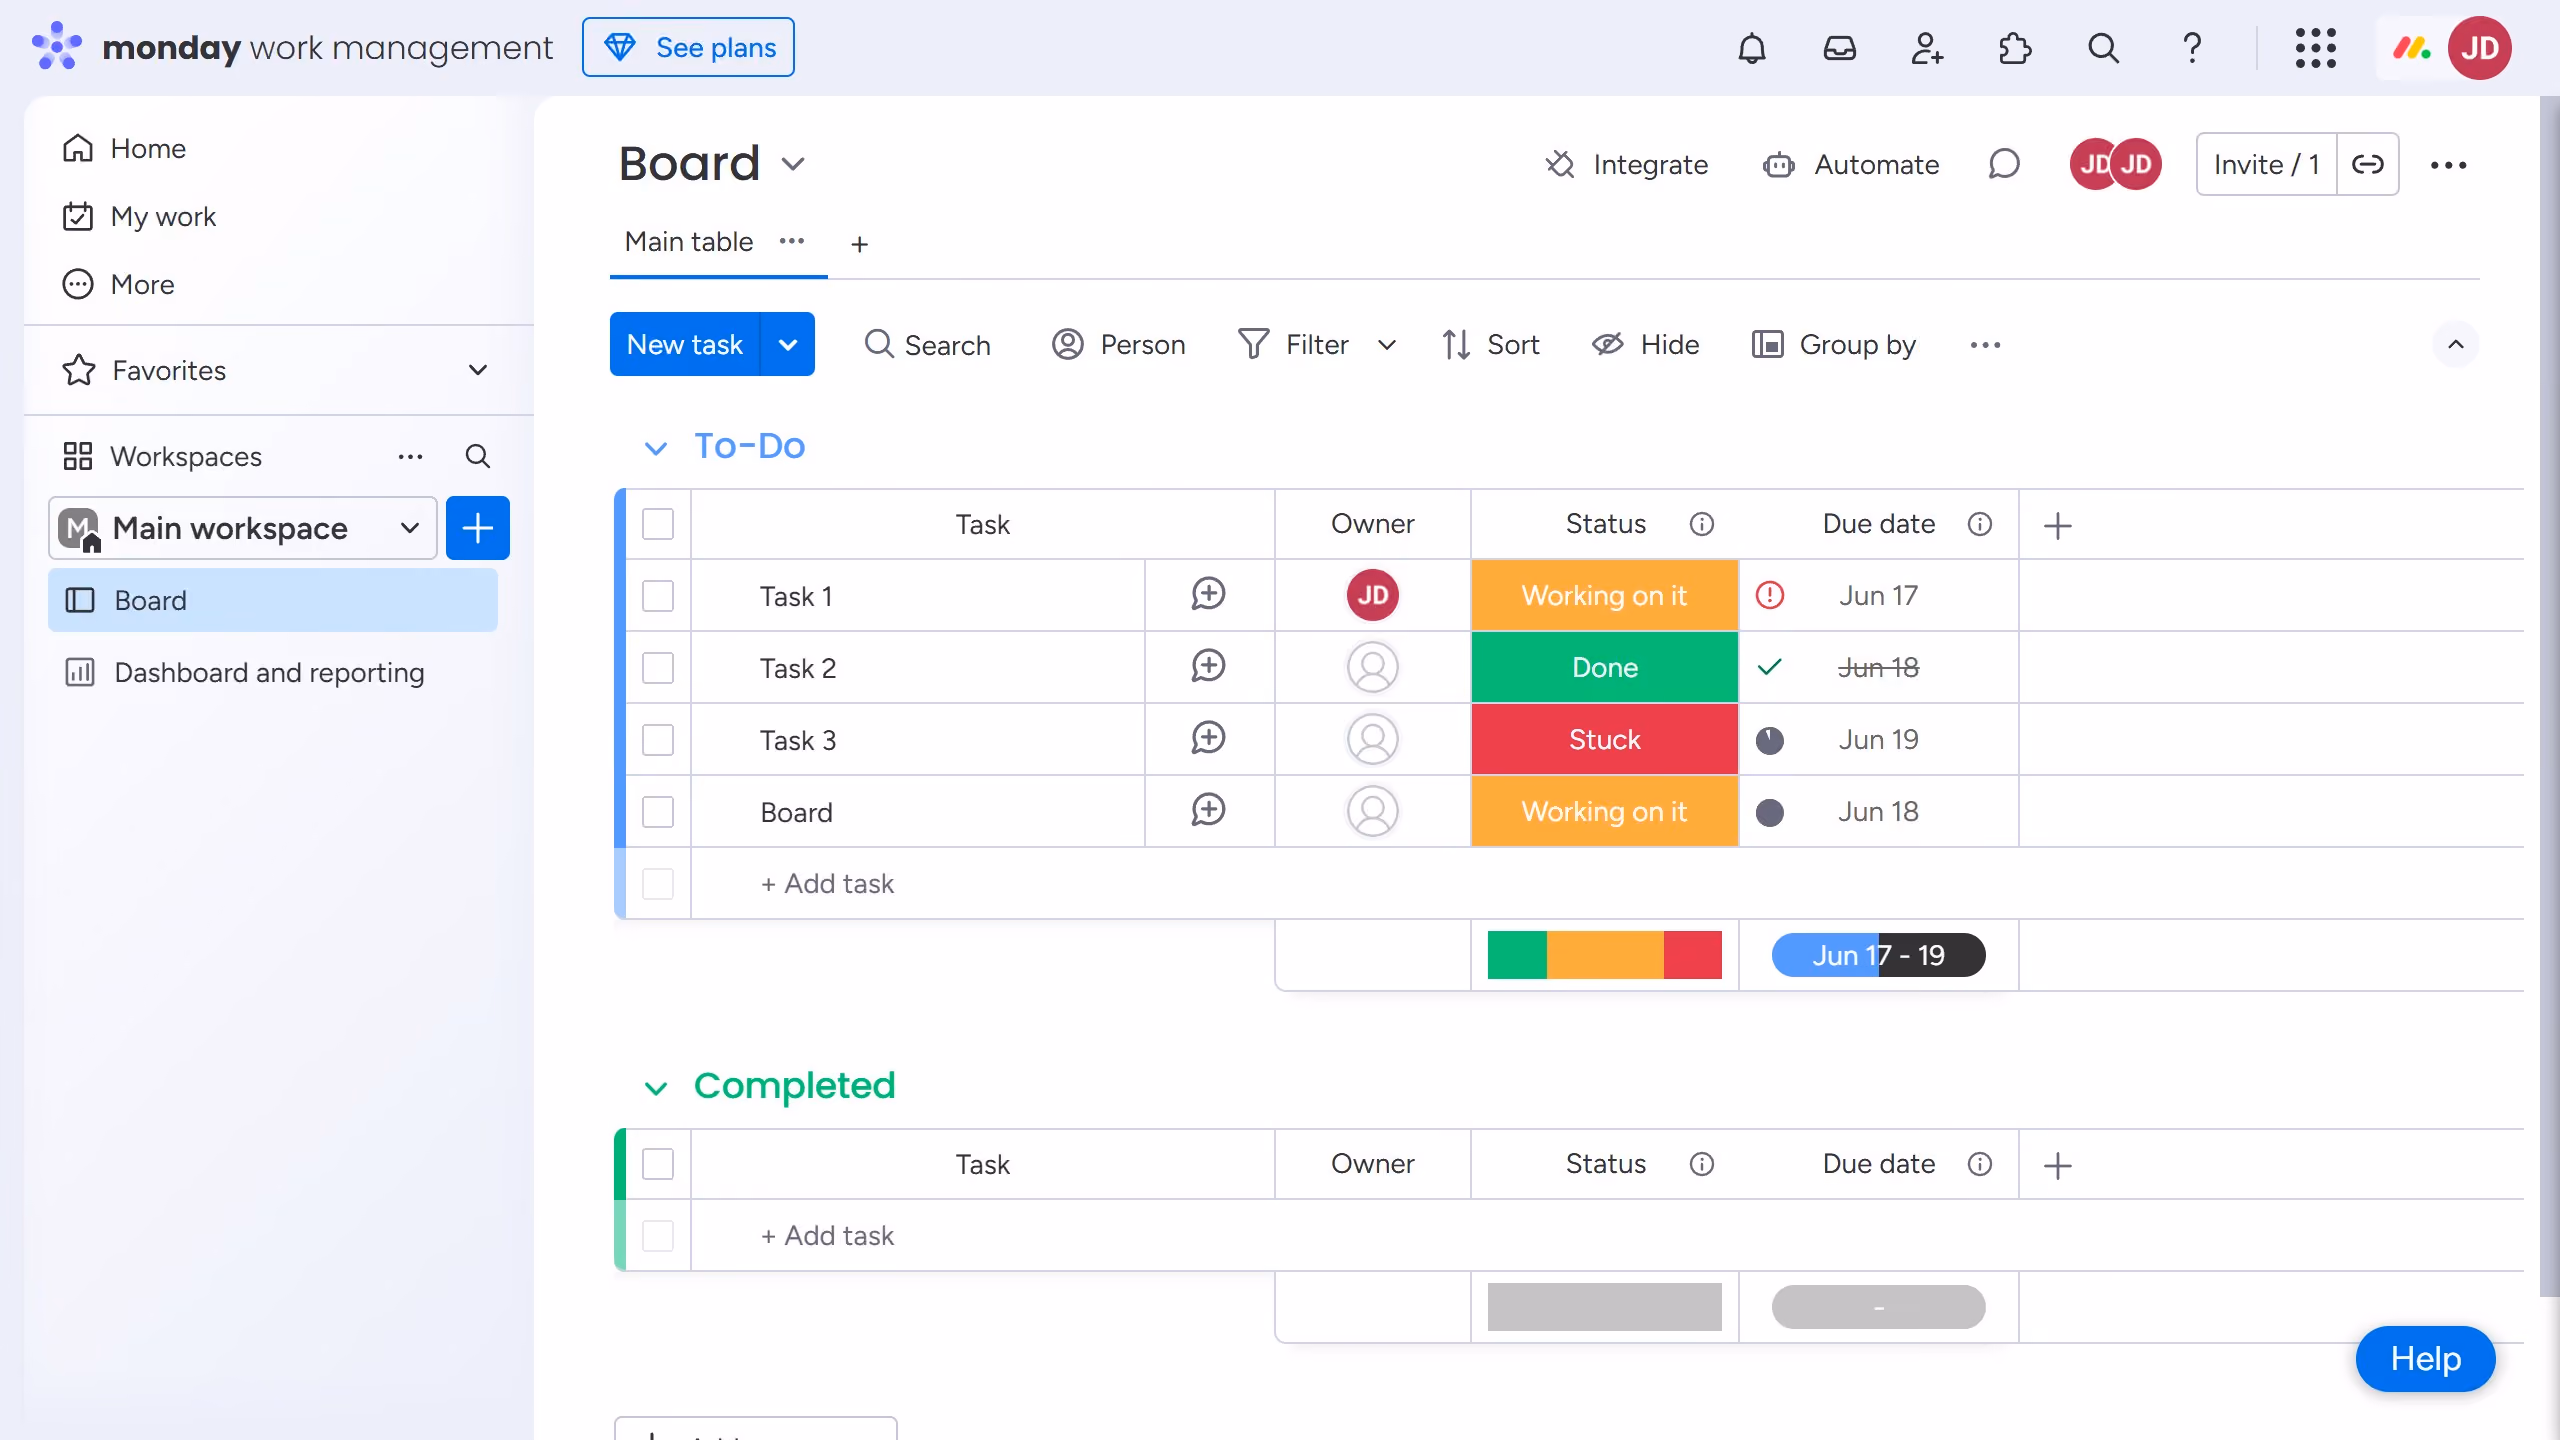Check the Task 2 row checkbox
The height and width of the screenshot is (1440, 2560).
coord(658,668)
